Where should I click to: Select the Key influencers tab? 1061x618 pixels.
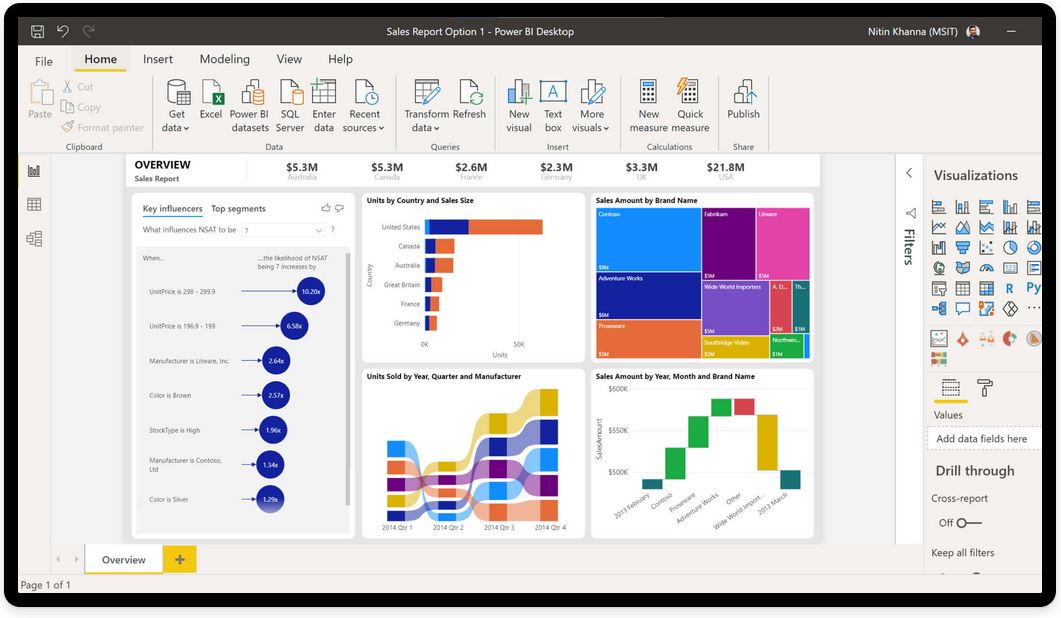[173, 208]
